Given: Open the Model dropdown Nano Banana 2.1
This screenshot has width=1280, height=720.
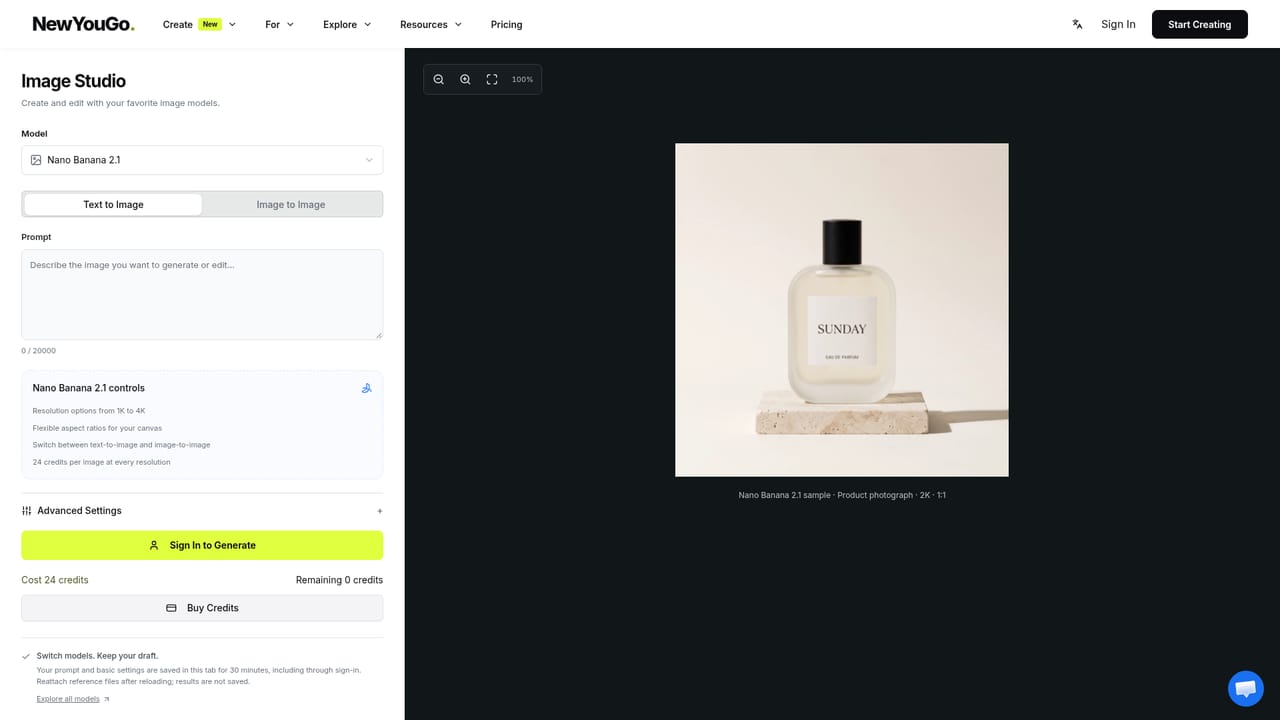Looking at the screenshot, I should pos(202,160).
